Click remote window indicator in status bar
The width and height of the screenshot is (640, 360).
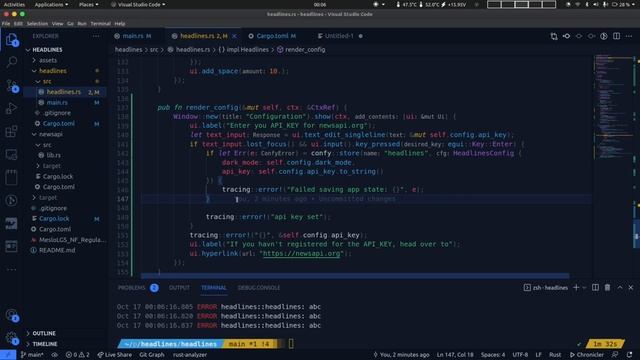(8, 355)
